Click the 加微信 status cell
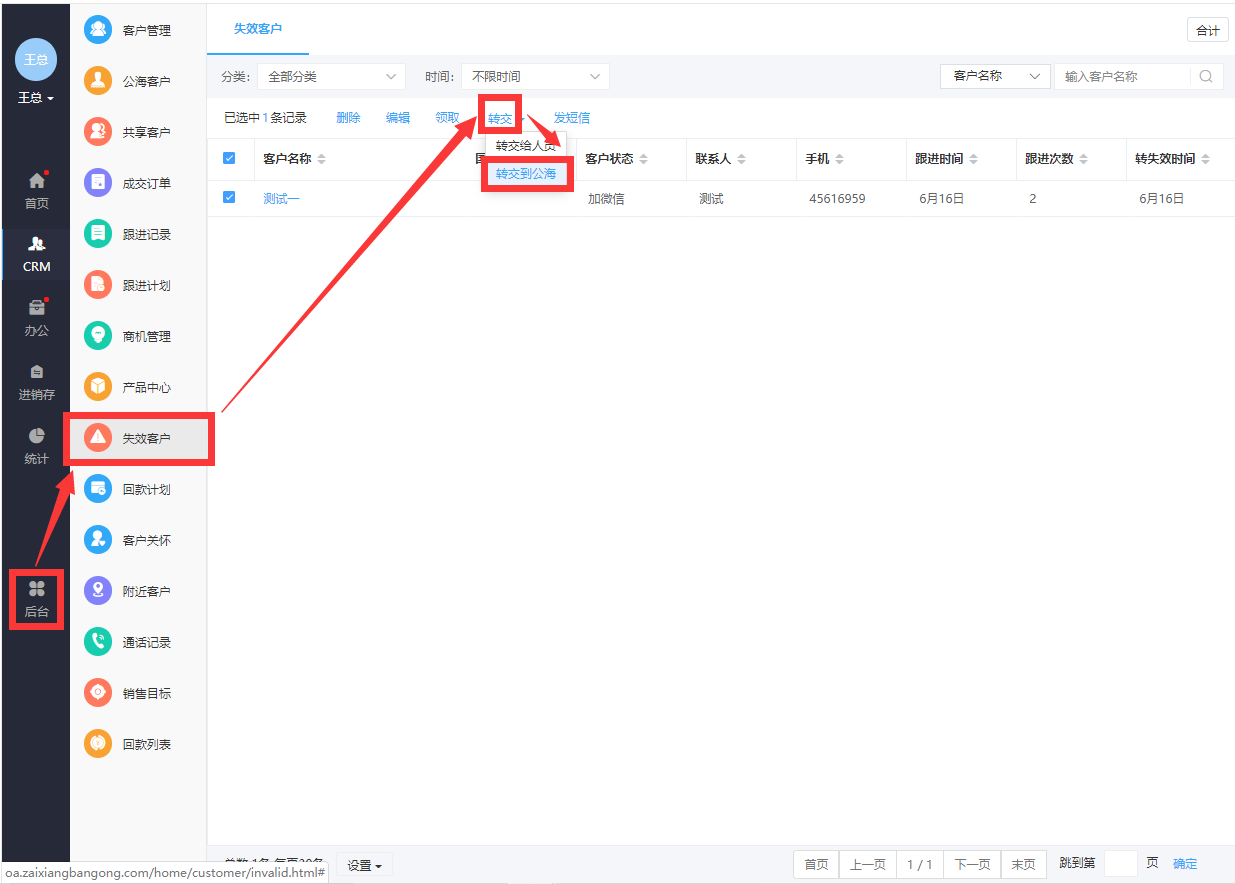Viewport: 1235px width, 884px height. (x=606, y=199)
